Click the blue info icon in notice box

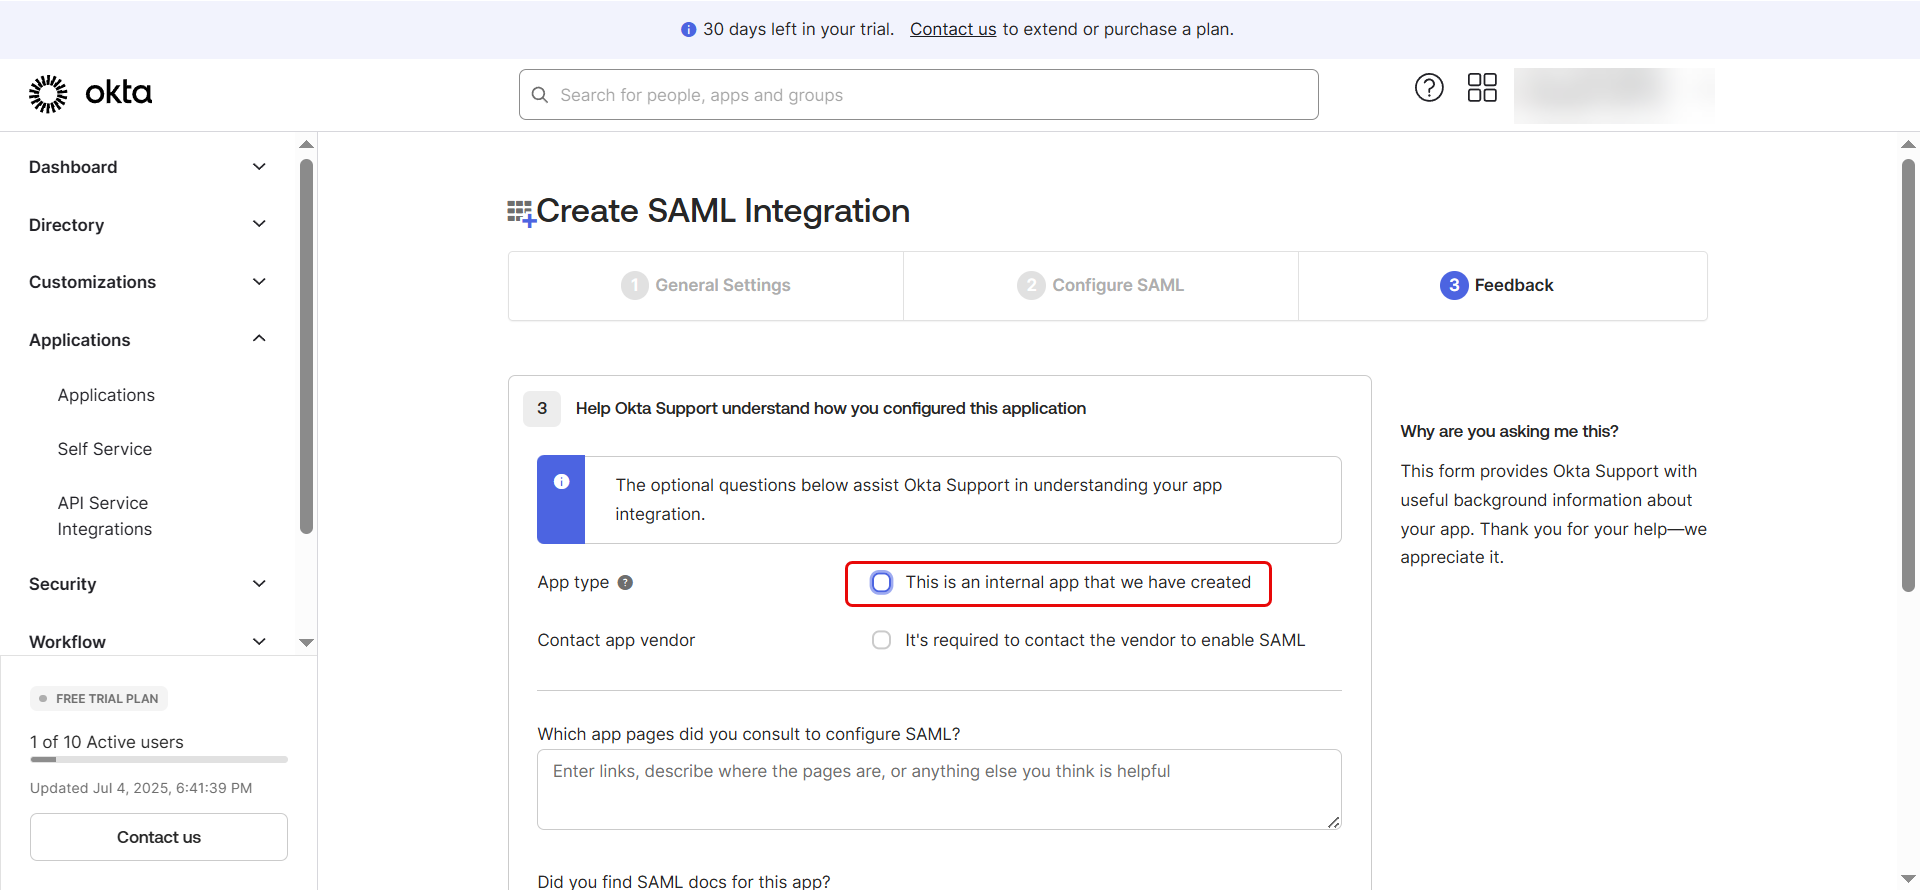[x=562, y=482]
